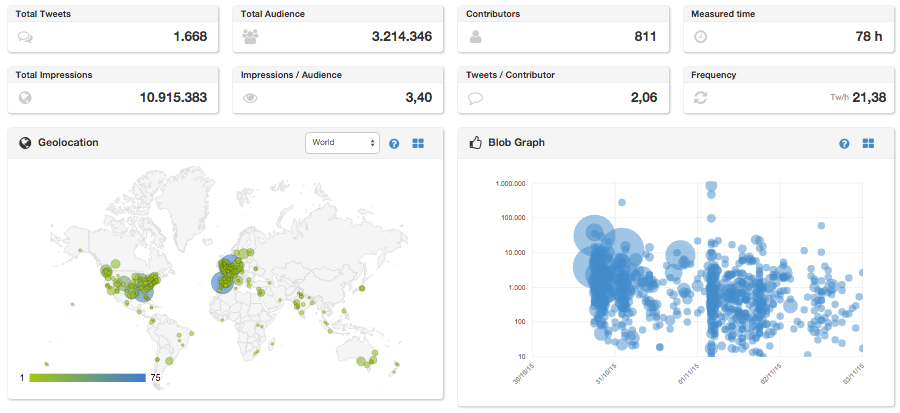Viewport: 900px width, 413px height.
Task: Click the Measured time card title
Action: pyautogui.click(x=723, y=14)
